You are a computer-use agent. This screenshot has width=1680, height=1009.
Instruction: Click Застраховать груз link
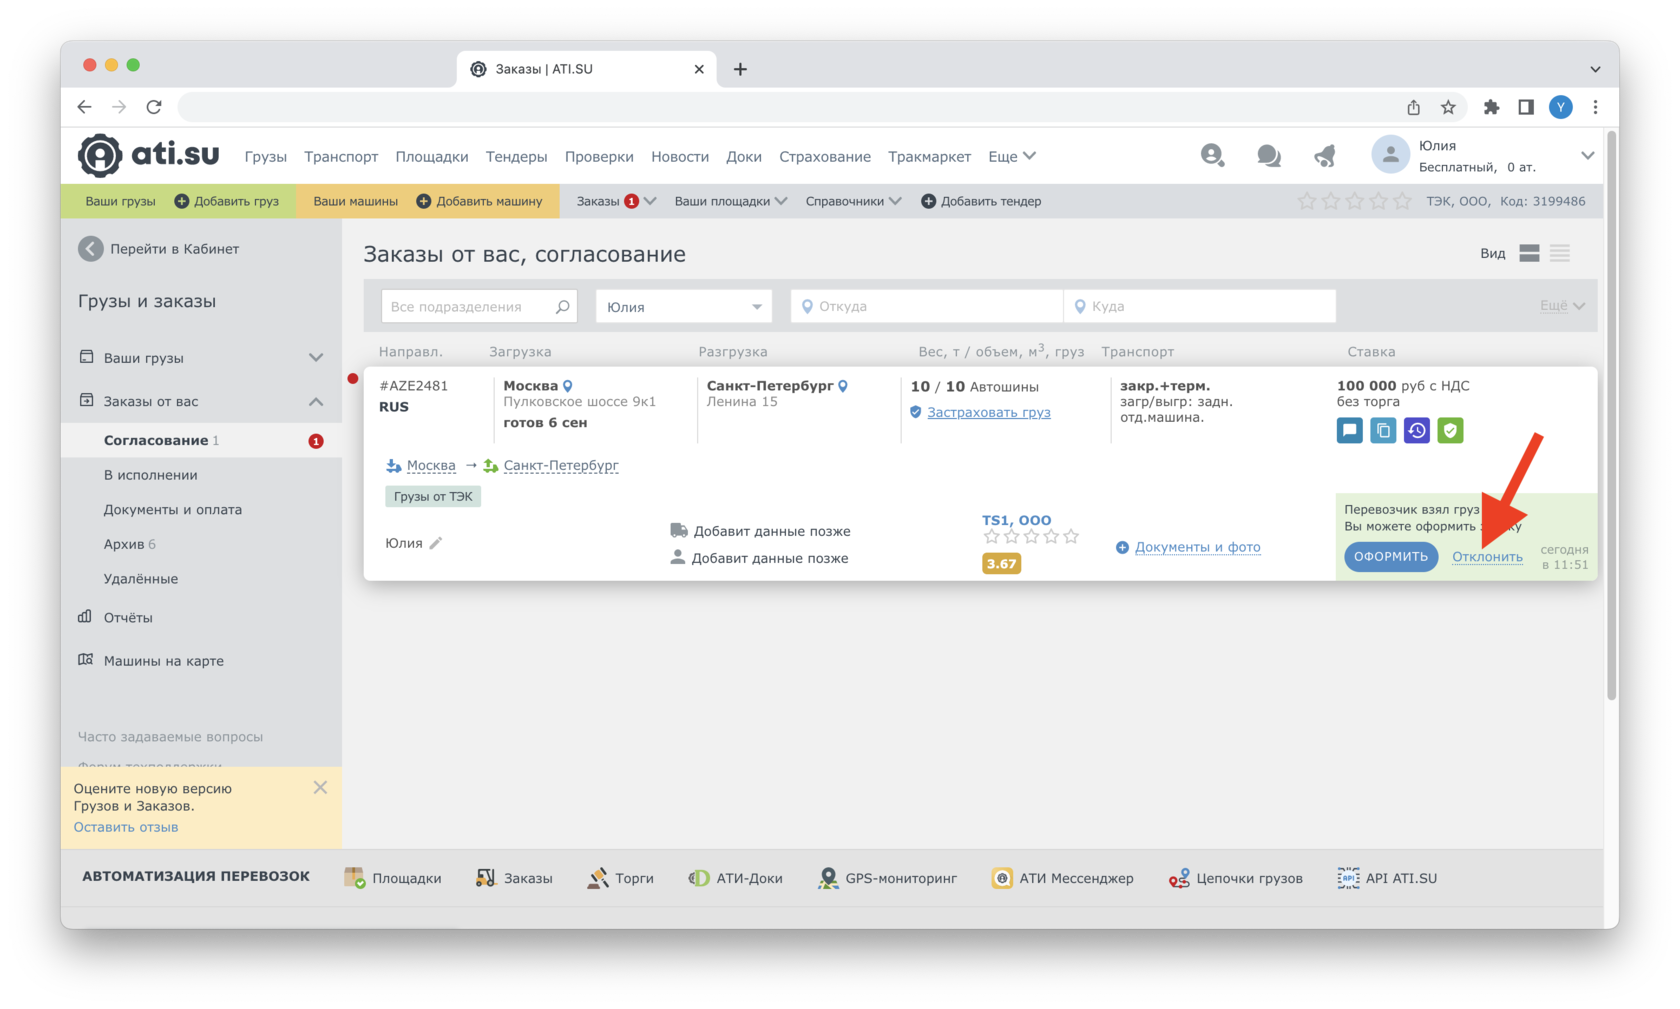(x=988, y=412)
